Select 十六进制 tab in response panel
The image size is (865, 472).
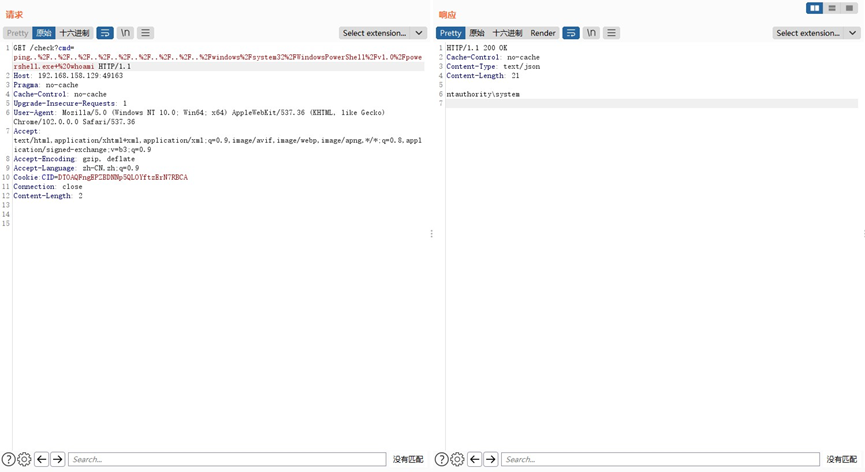coord(507,33)
